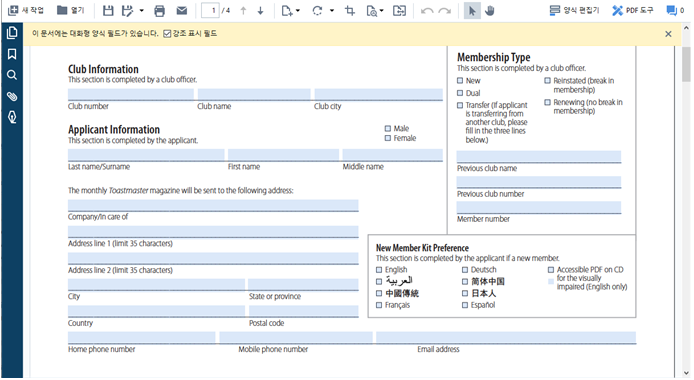Tick the New membership type checkbox
The image size is (694, 380).
coord(460,81)
